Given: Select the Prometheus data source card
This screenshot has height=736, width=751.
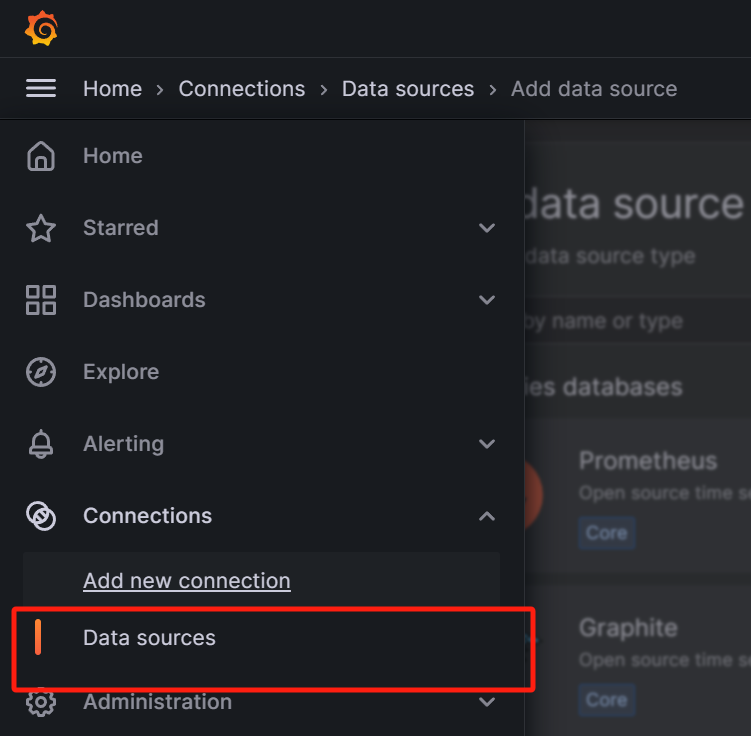Looking at the screenshot, I should click(648, 462).
